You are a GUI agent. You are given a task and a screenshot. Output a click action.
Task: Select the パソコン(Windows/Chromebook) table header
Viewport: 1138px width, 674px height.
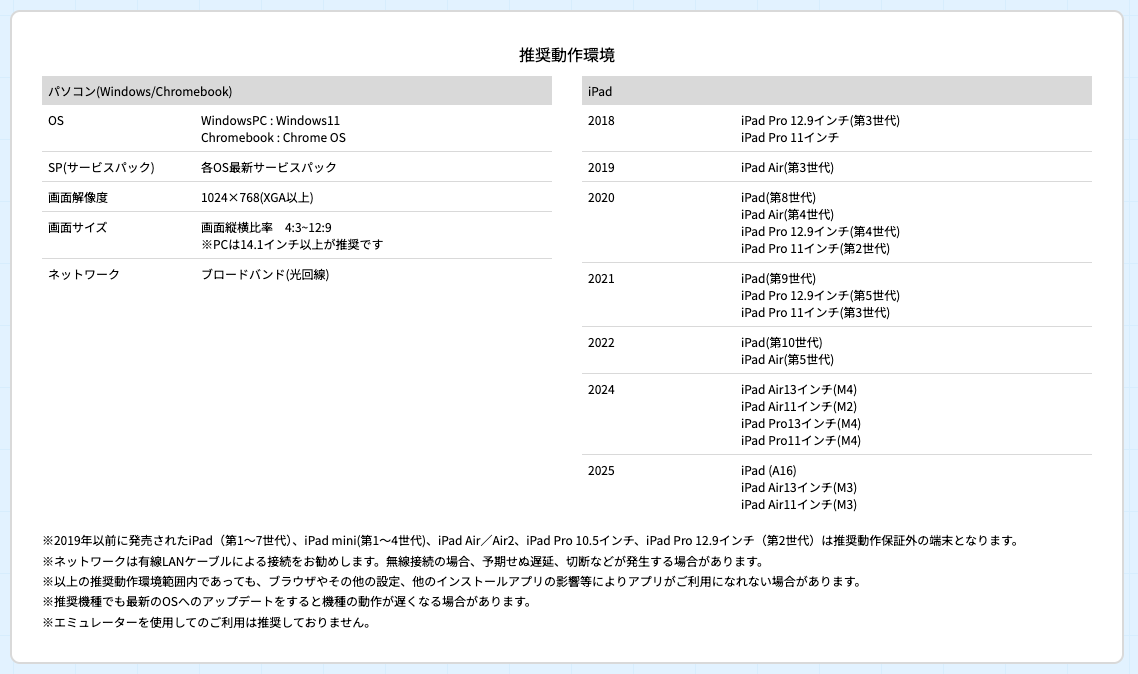click(x=140, y=91)
